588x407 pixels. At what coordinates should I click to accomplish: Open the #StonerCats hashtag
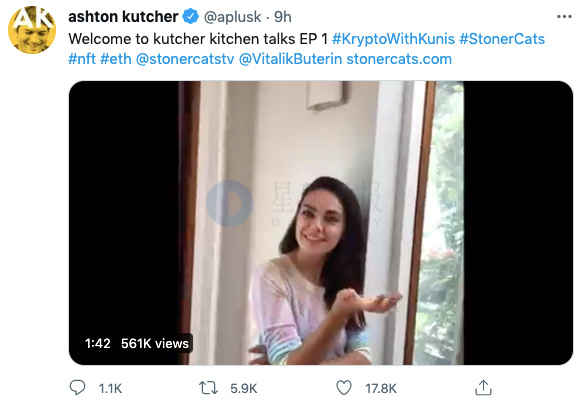tap(502, 39)
